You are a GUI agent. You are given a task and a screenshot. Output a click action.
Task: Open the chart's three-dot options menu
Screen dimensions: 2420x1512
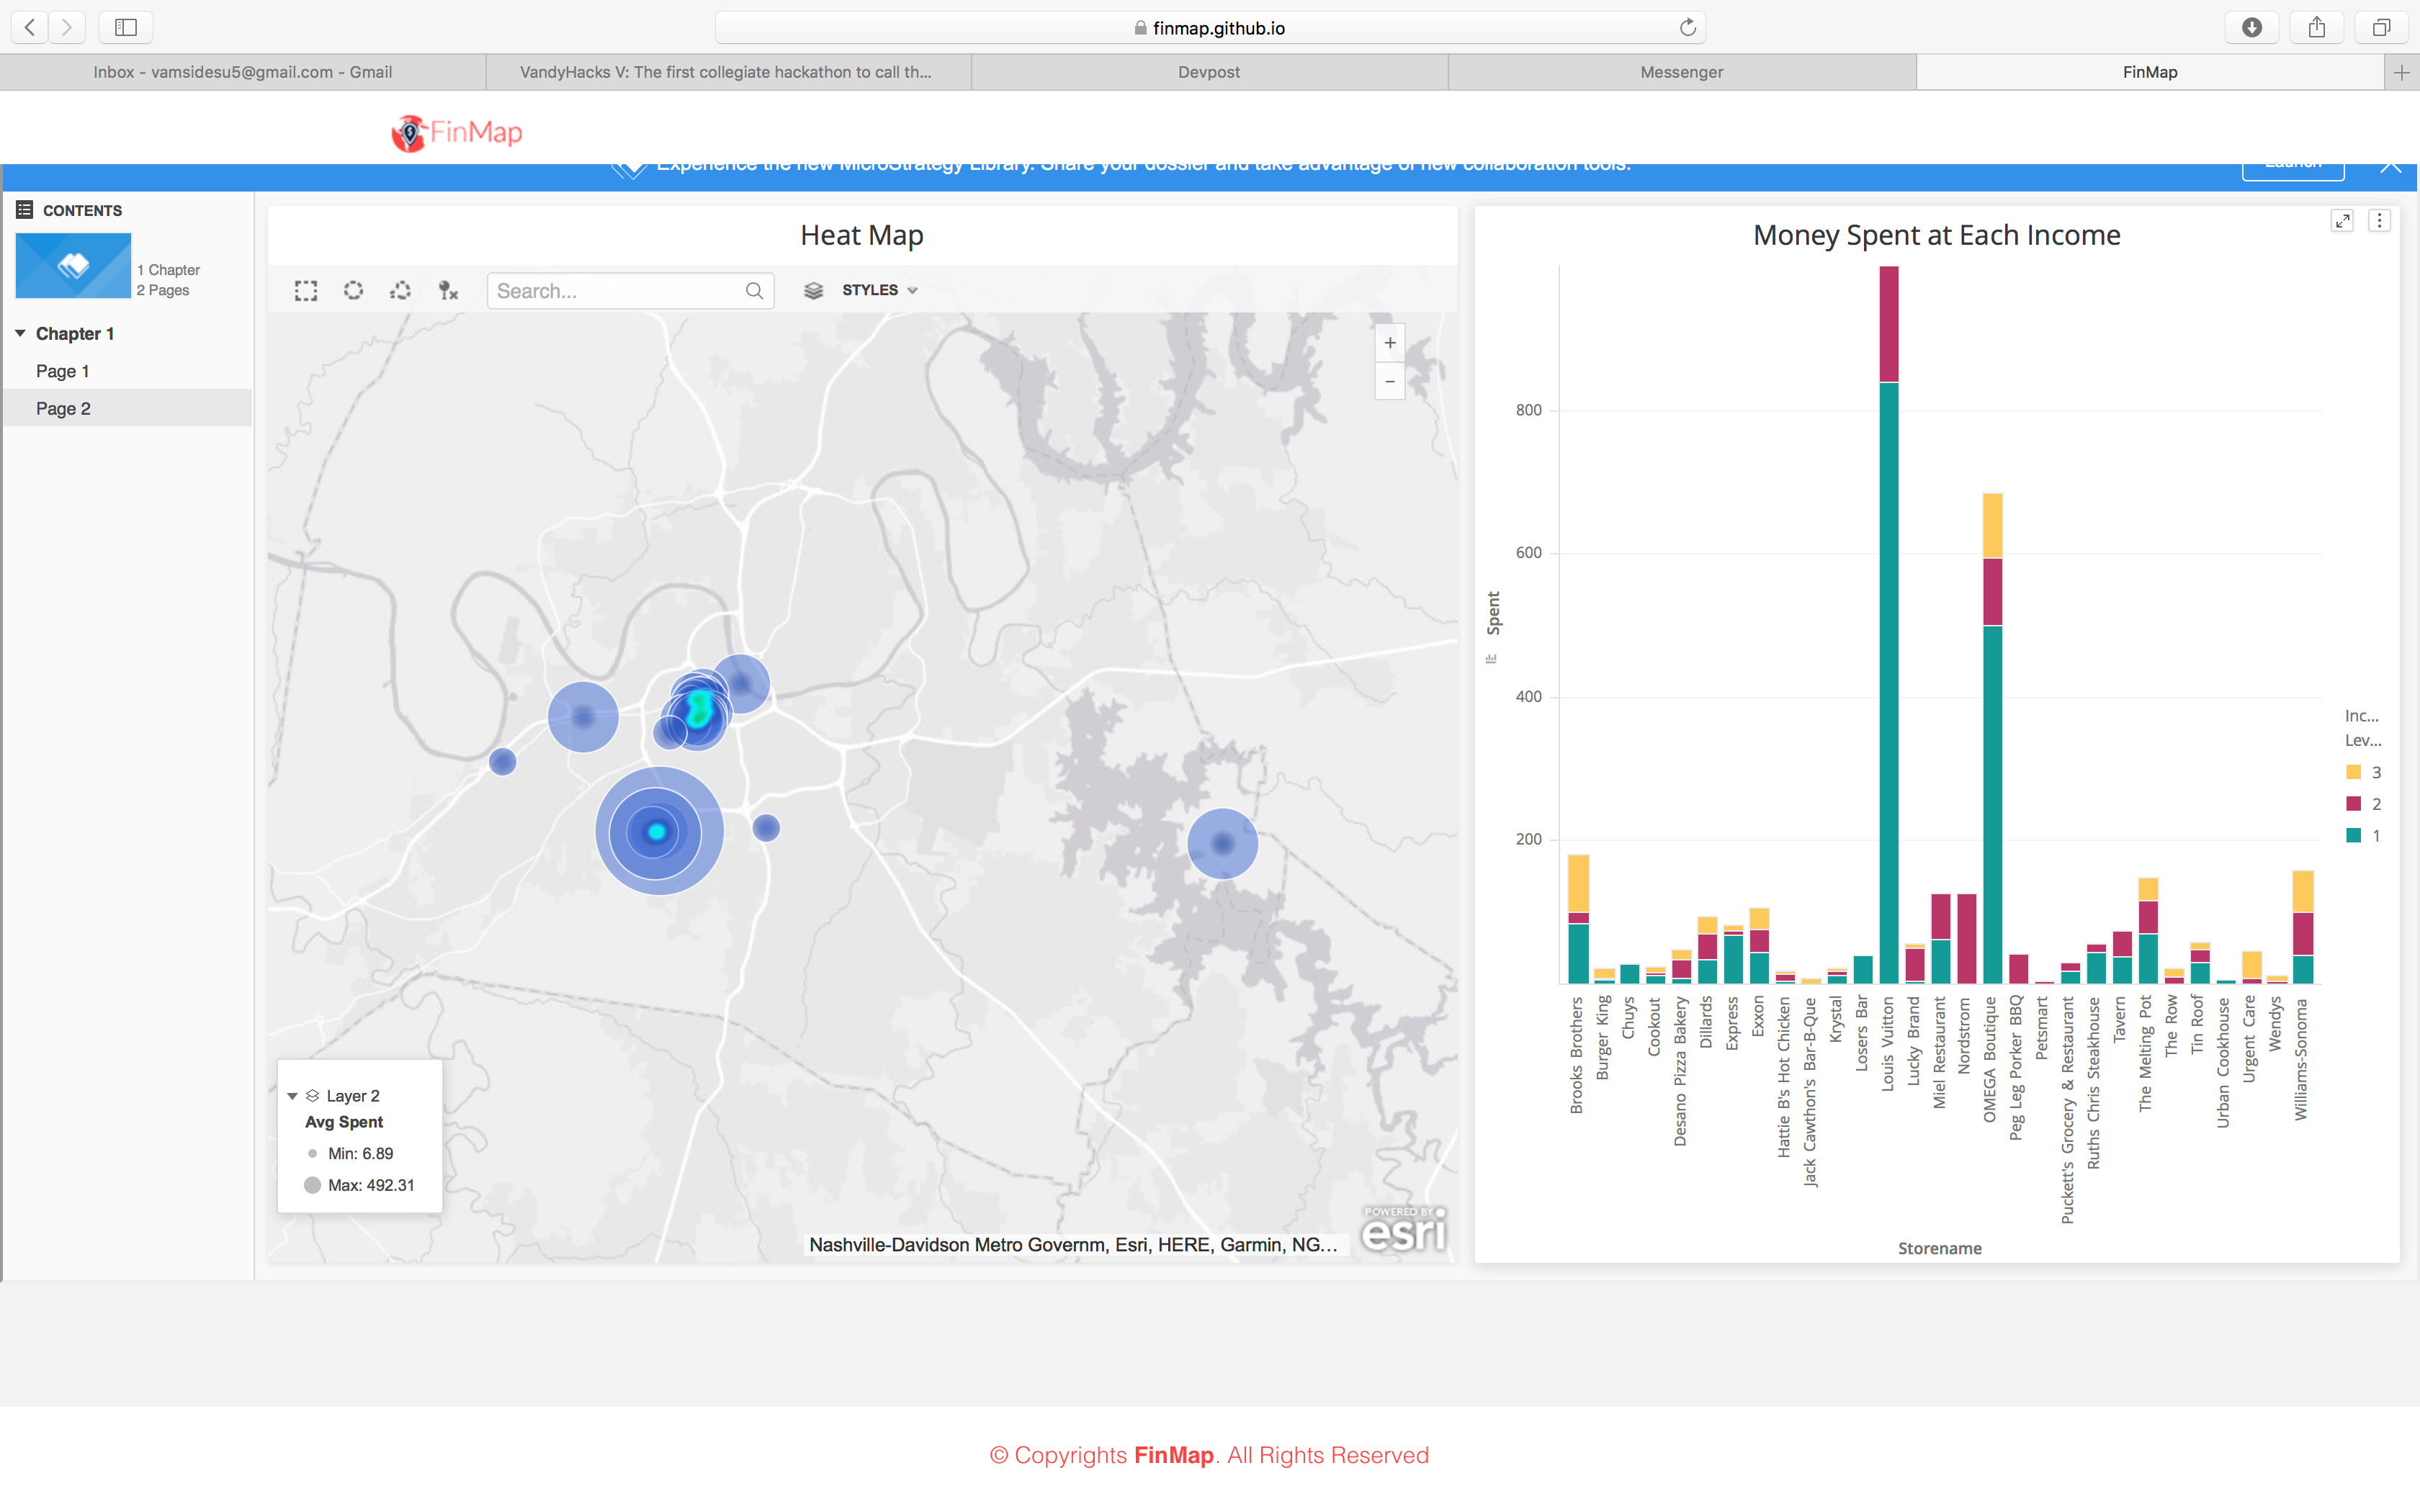2379,221
